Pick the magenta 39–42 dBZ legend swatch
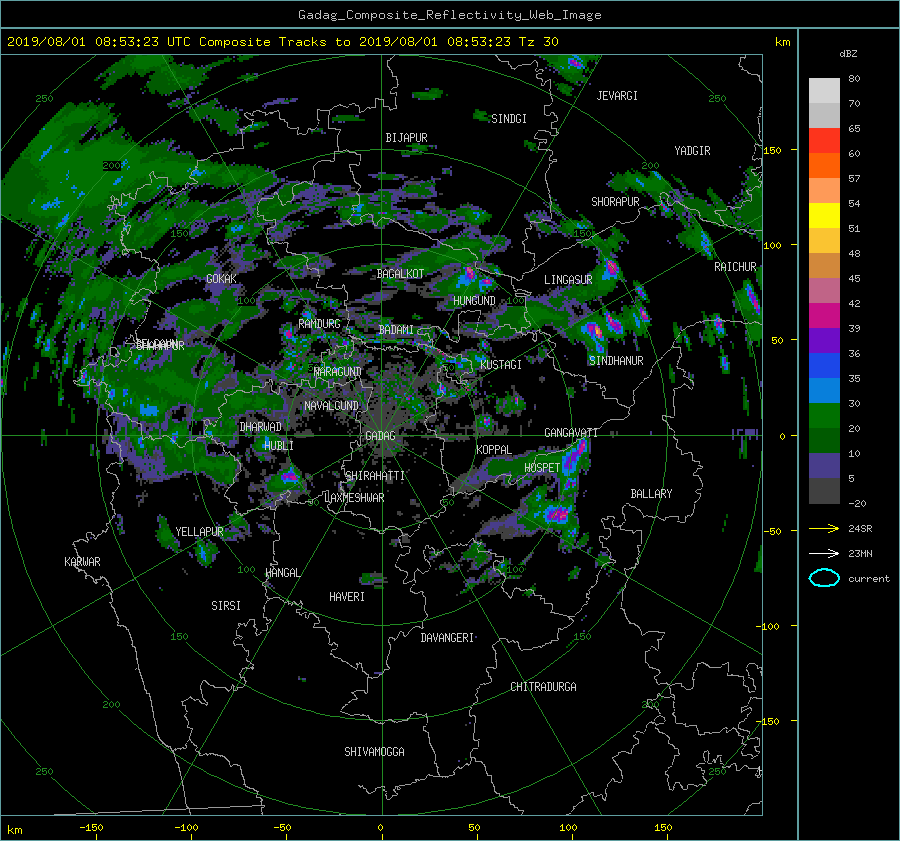 tap(824, 316)
